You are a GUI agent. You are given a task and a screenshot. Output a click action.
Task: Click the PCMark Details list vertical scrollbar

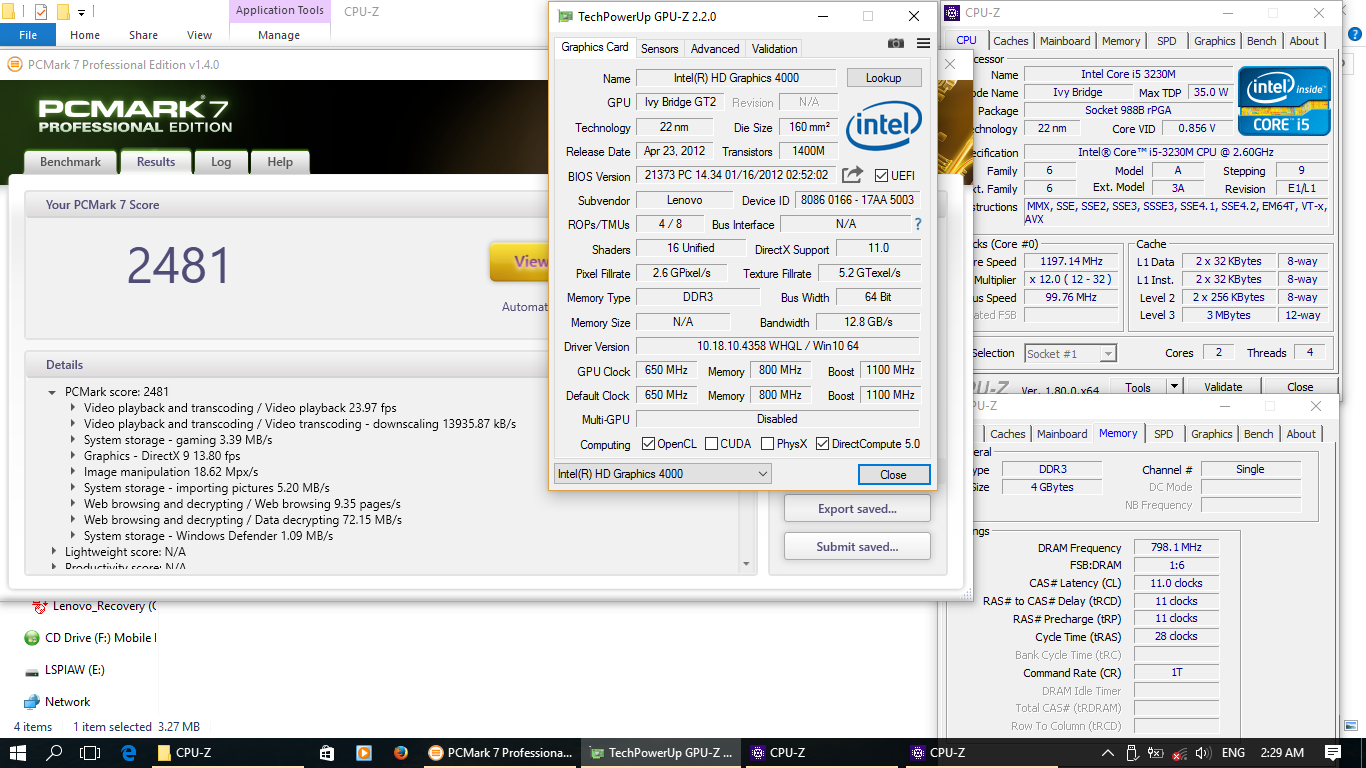point(746,474)
